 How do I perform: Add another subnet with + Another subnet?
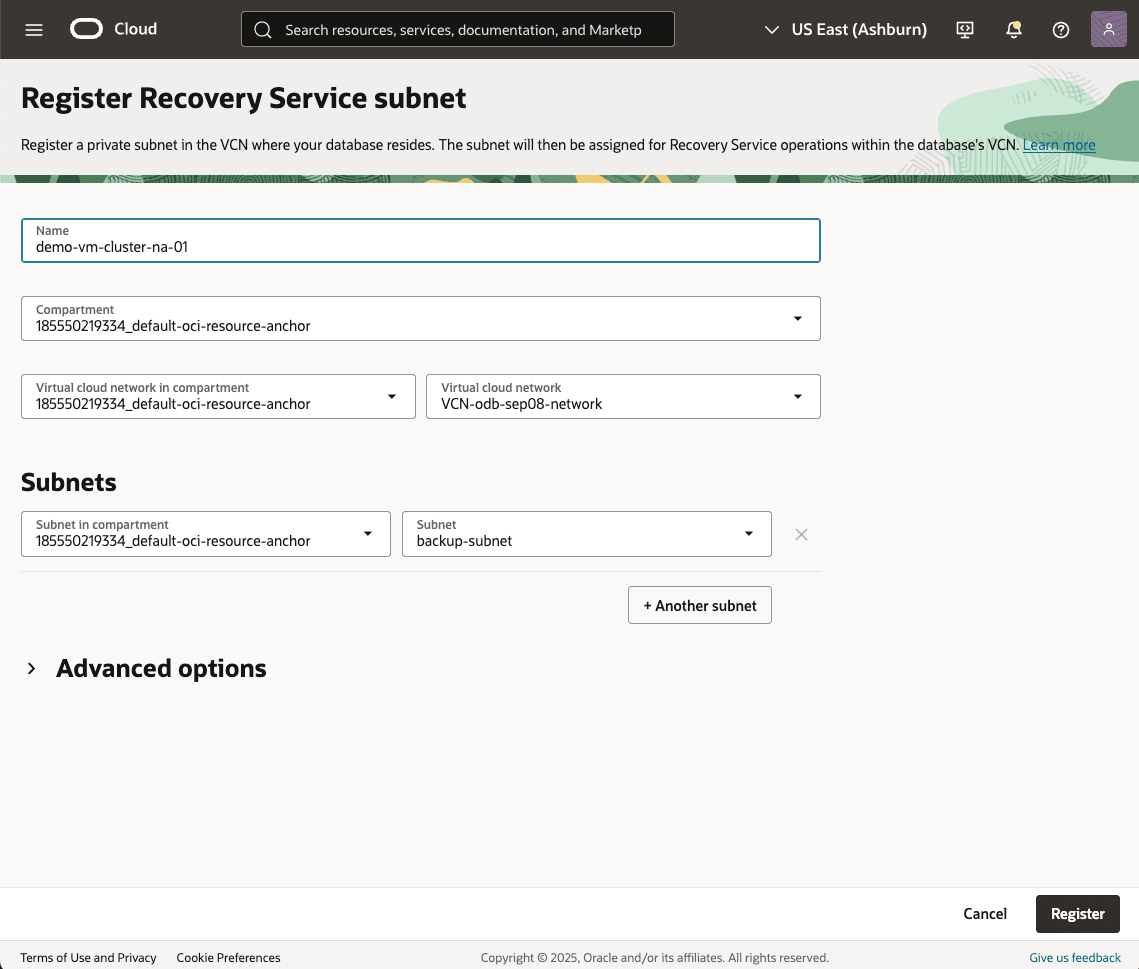point(699,604)
